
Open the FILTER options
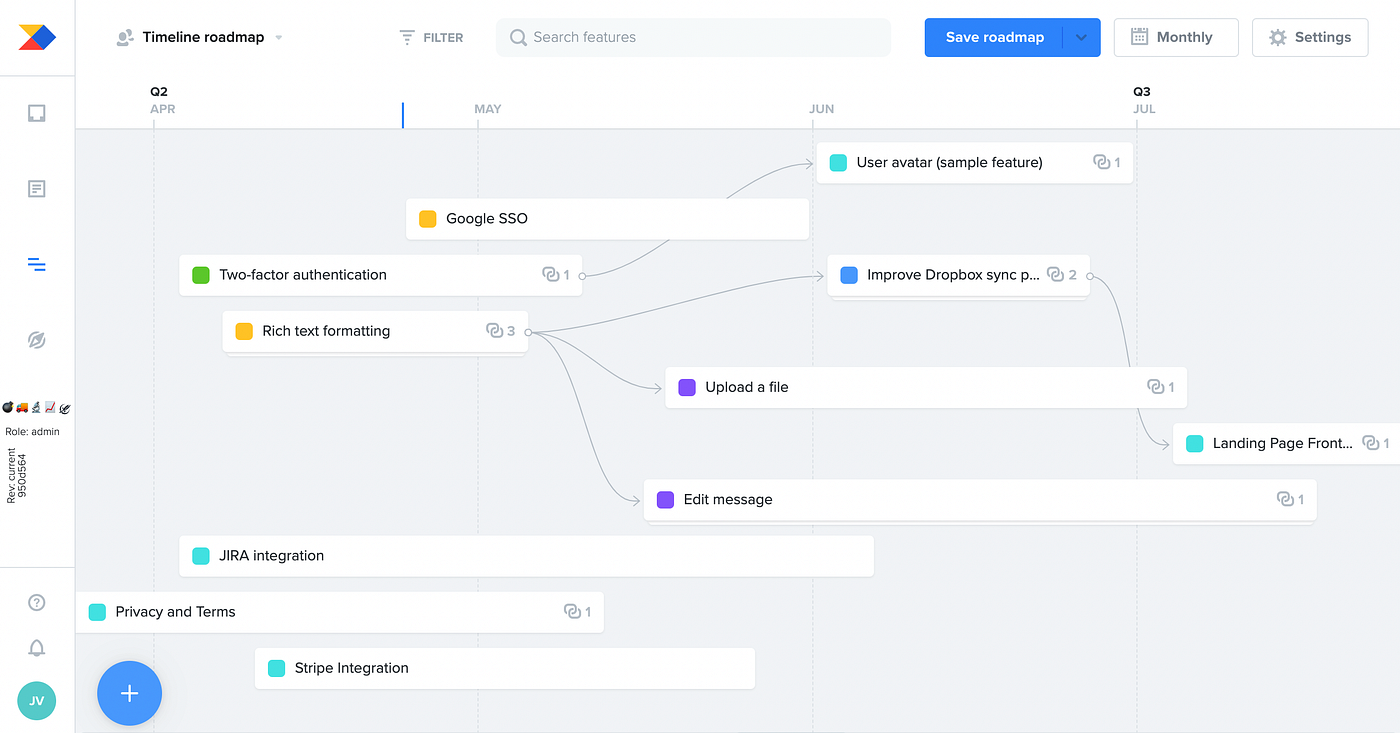click(431, 37)
